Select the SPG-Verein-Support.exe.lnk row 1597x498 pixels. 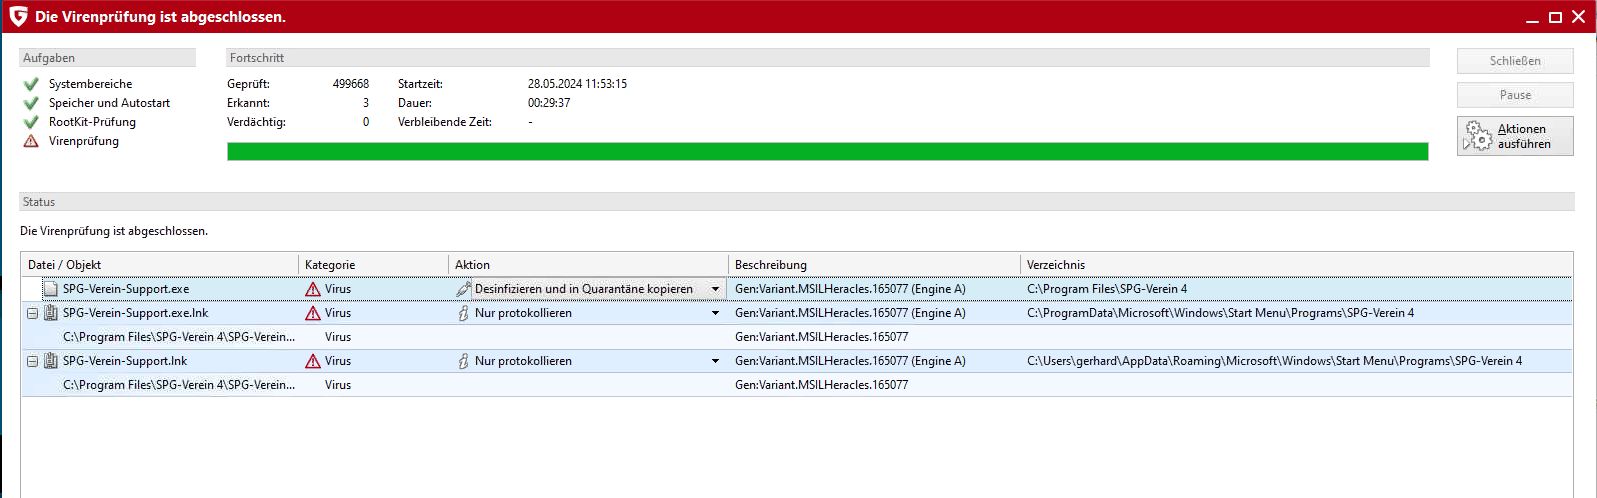796,313
